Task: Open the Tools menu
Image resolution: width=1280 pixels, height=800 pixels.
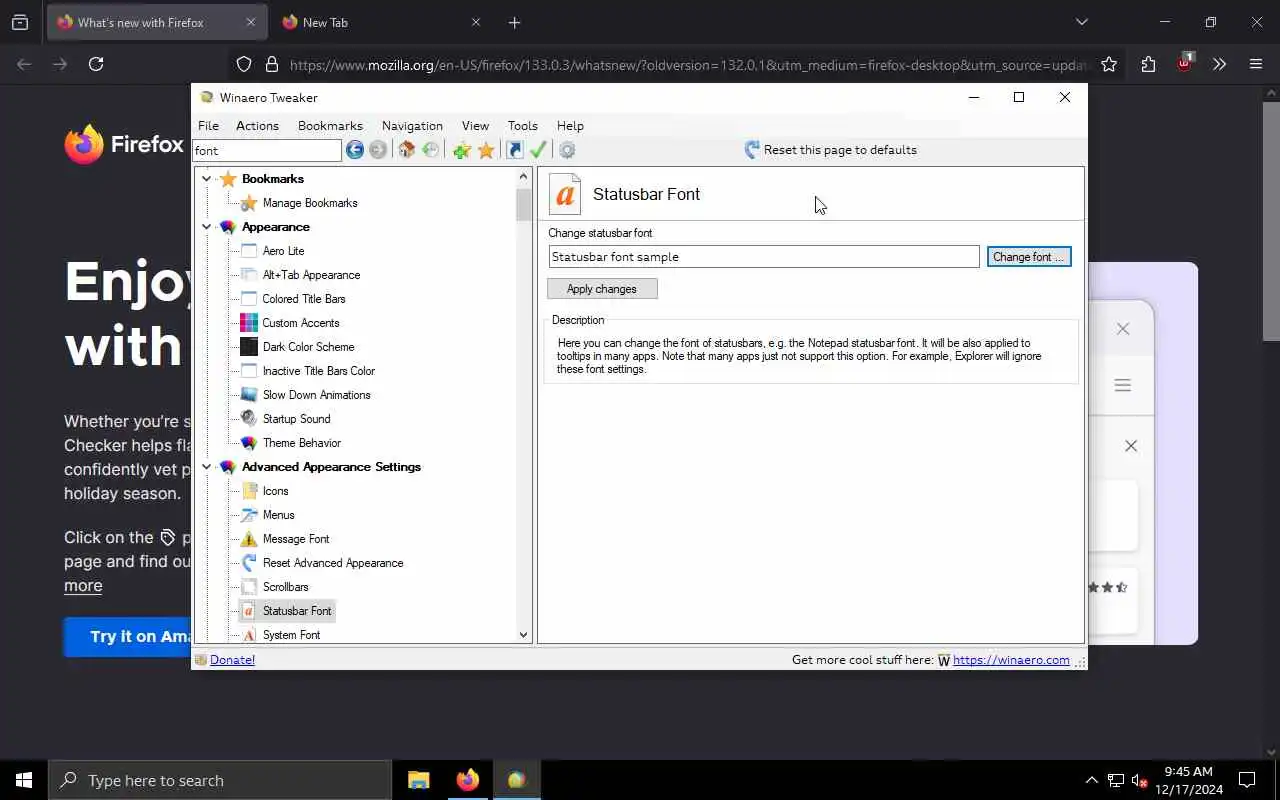Action: click(x=522, y=126)
